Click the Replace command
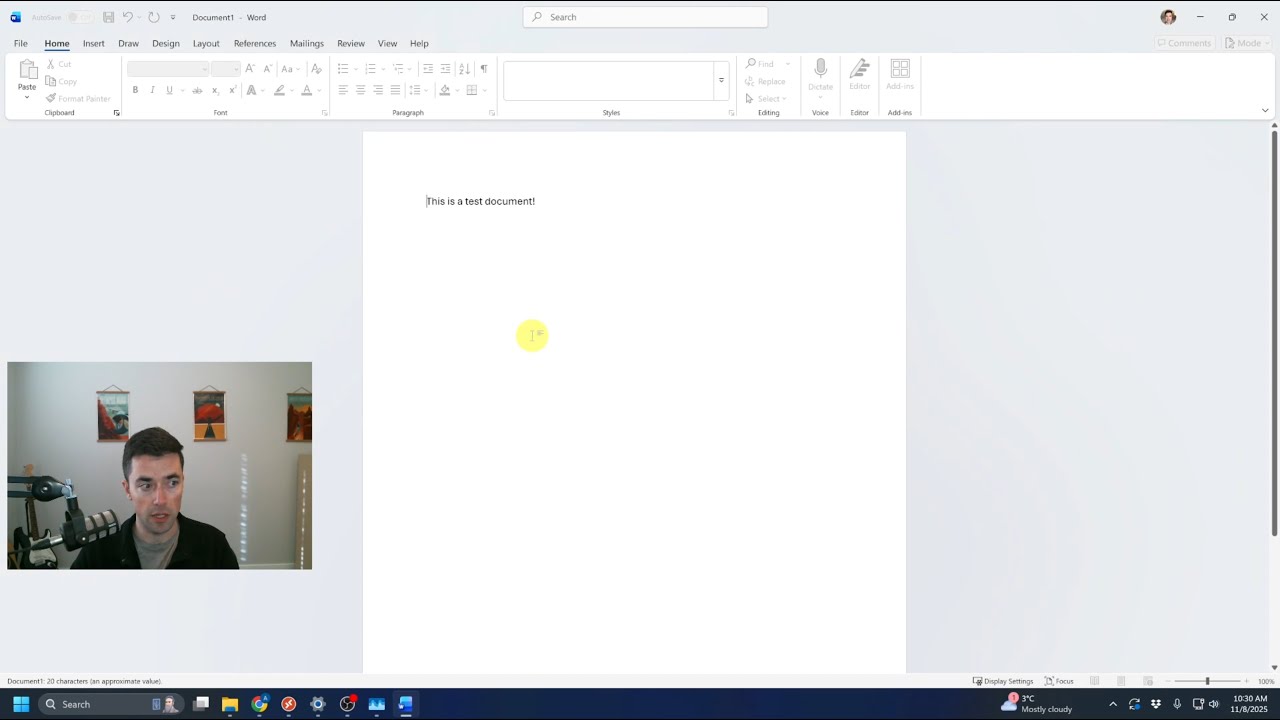1280x720 pixels. click(765, 81)
